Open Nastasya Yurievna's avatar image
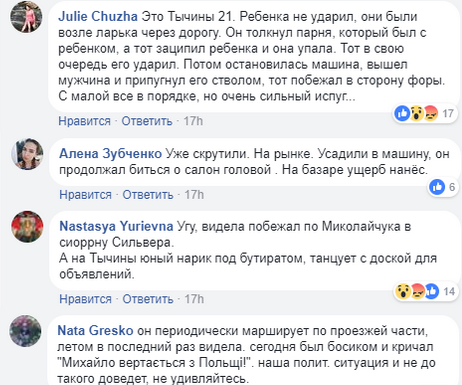The height and width of the screenshot is (385, 462). tap(27, 227)
